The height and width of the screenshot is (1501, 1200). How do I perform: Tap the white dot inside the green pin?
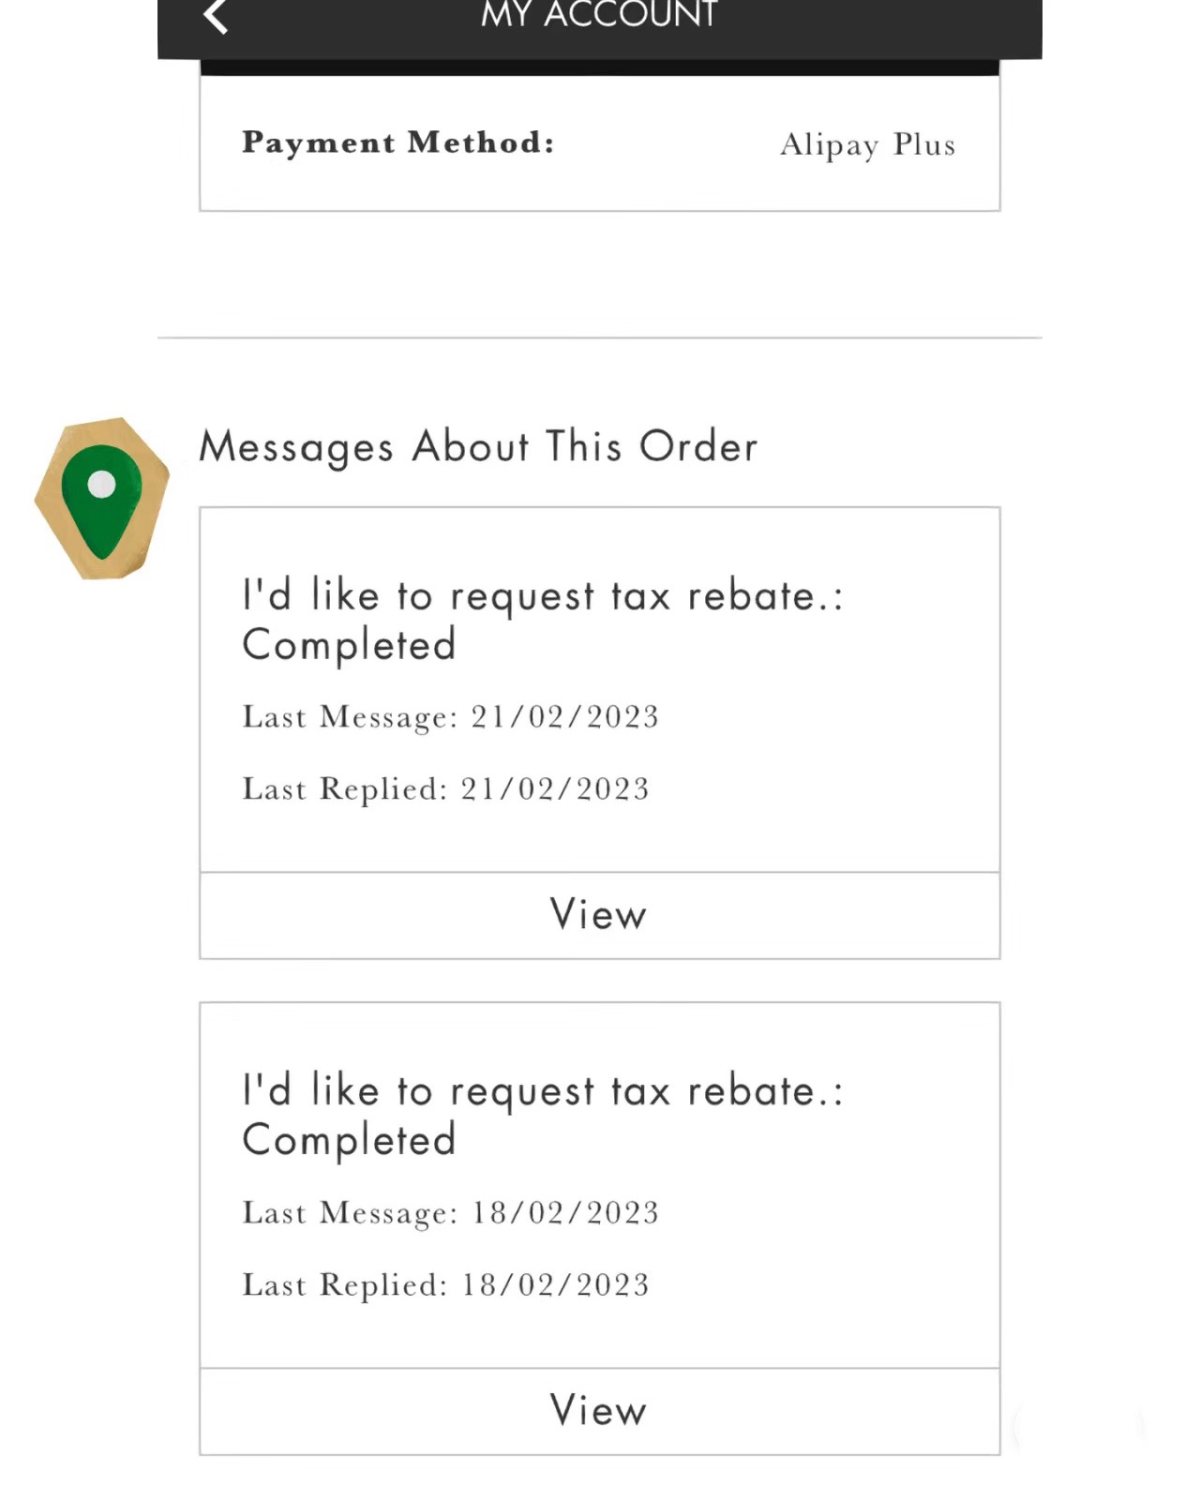point(101,485)
